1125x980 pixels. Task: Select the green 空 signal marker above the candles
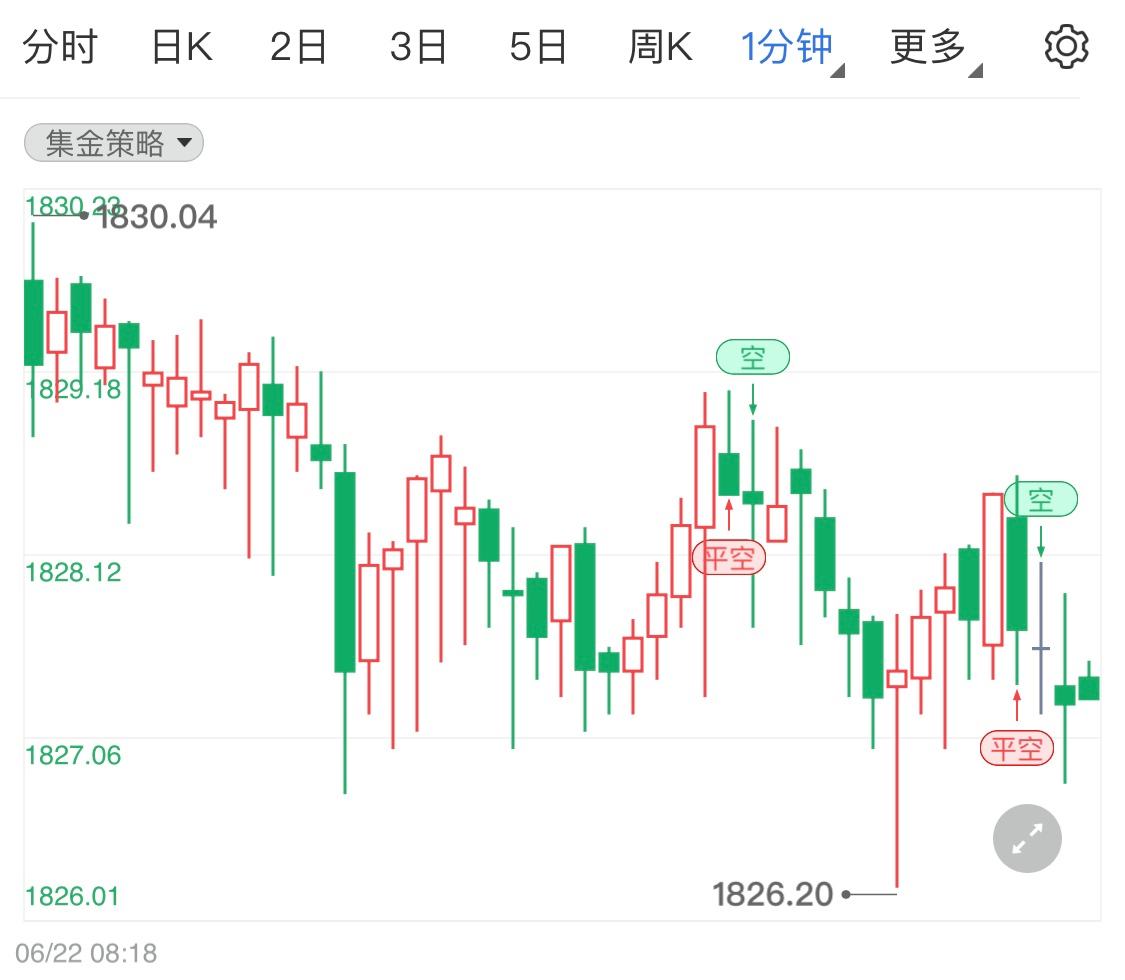click(752, 356)
